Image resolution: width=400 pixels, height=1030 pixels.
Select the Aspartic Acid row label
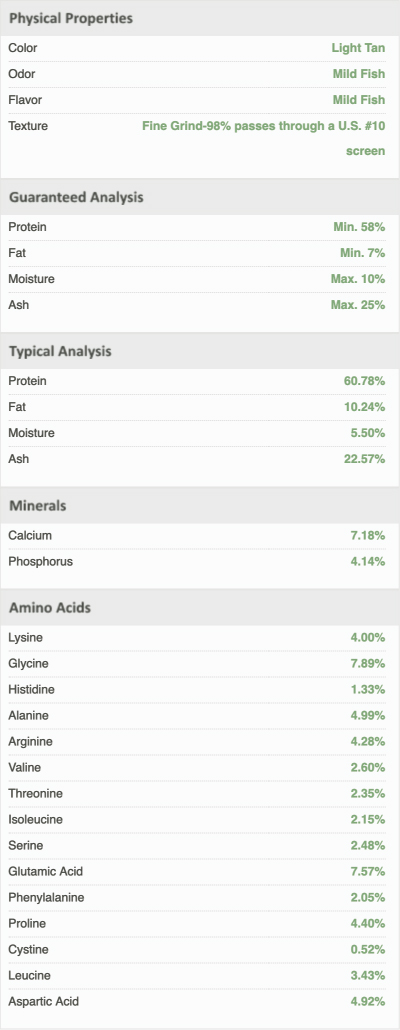point(44,1002)
